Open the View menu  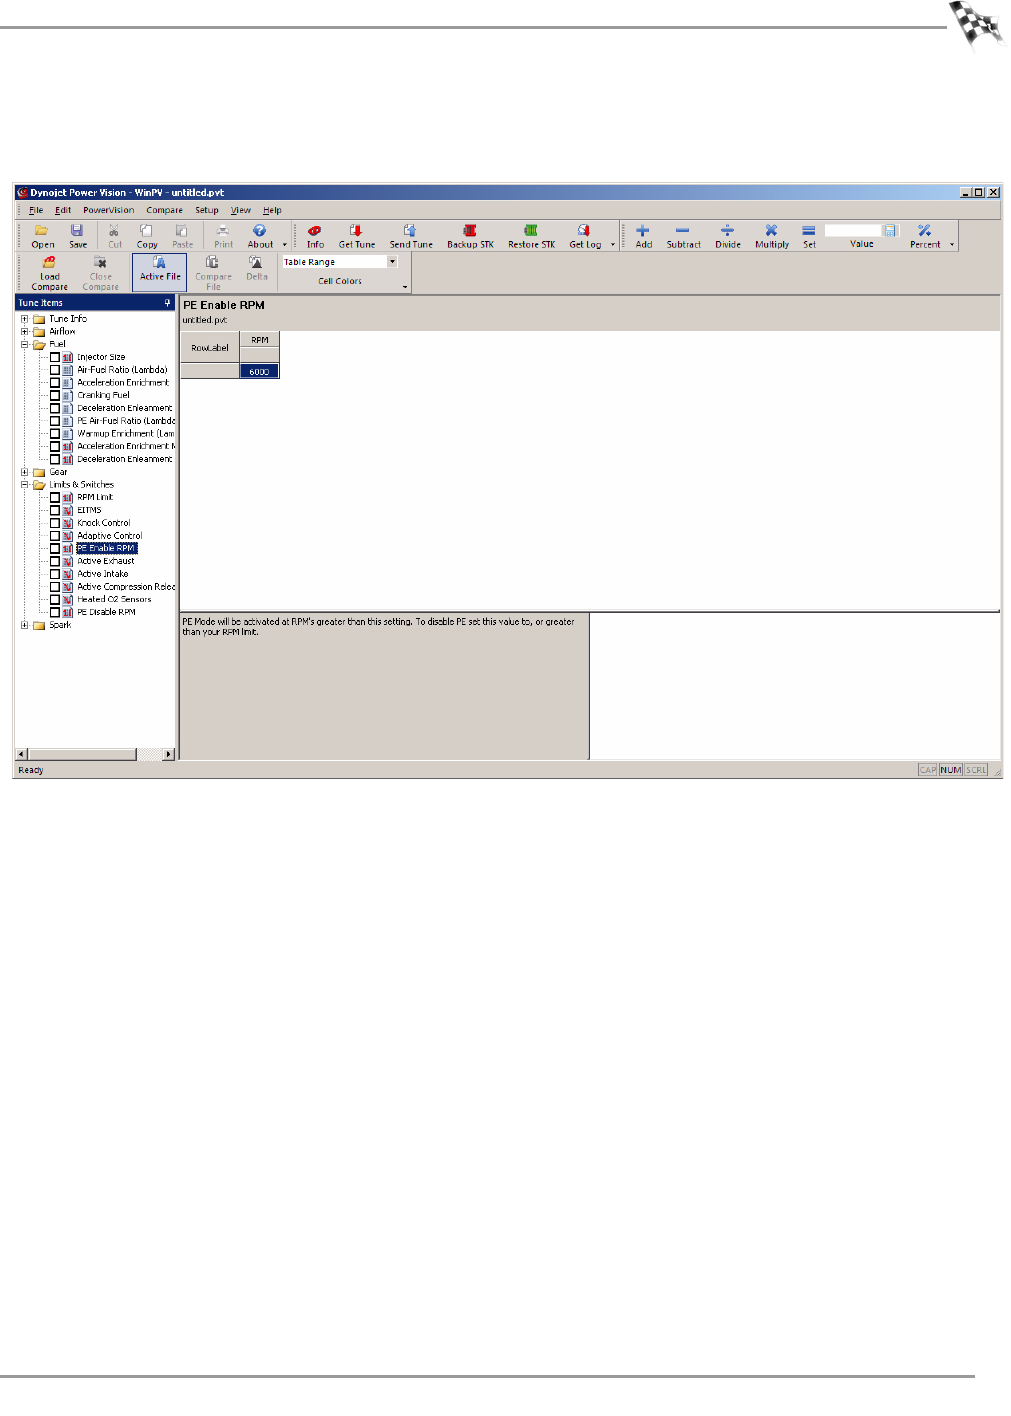tap(241, 210)
